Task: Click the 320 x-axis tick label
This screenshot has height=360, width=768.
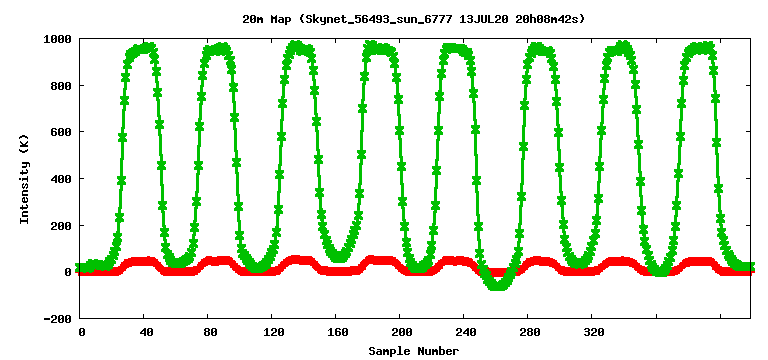Action: tap(592, 333)
